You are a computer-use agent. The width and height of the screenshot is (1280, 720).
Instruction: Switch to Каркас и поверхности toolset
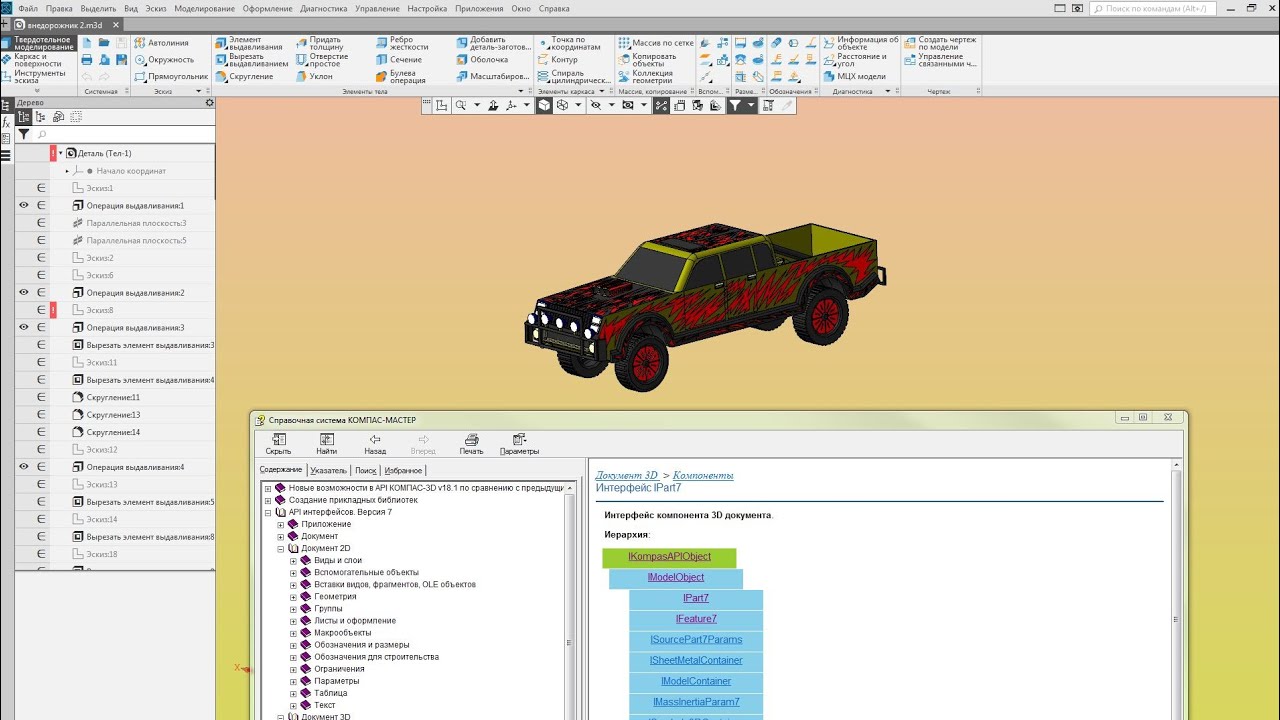click(38, 60)
